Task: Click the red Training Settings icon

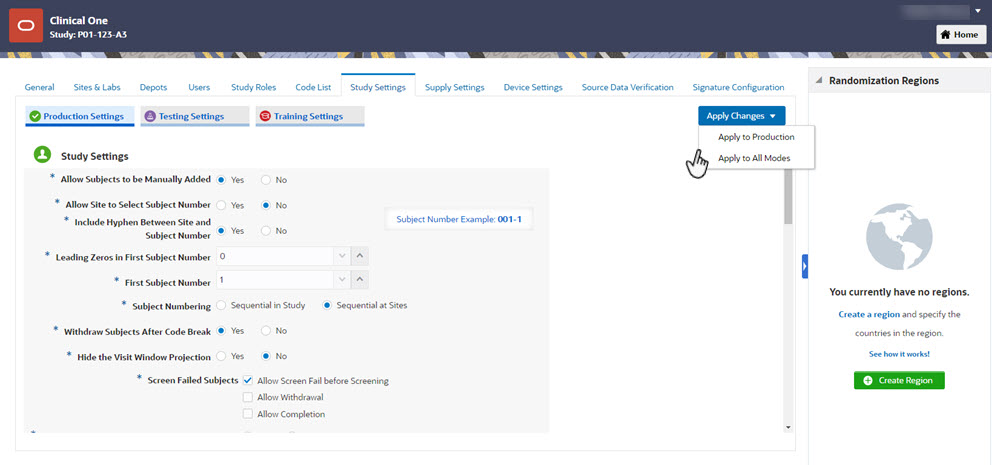Action: 265,116
